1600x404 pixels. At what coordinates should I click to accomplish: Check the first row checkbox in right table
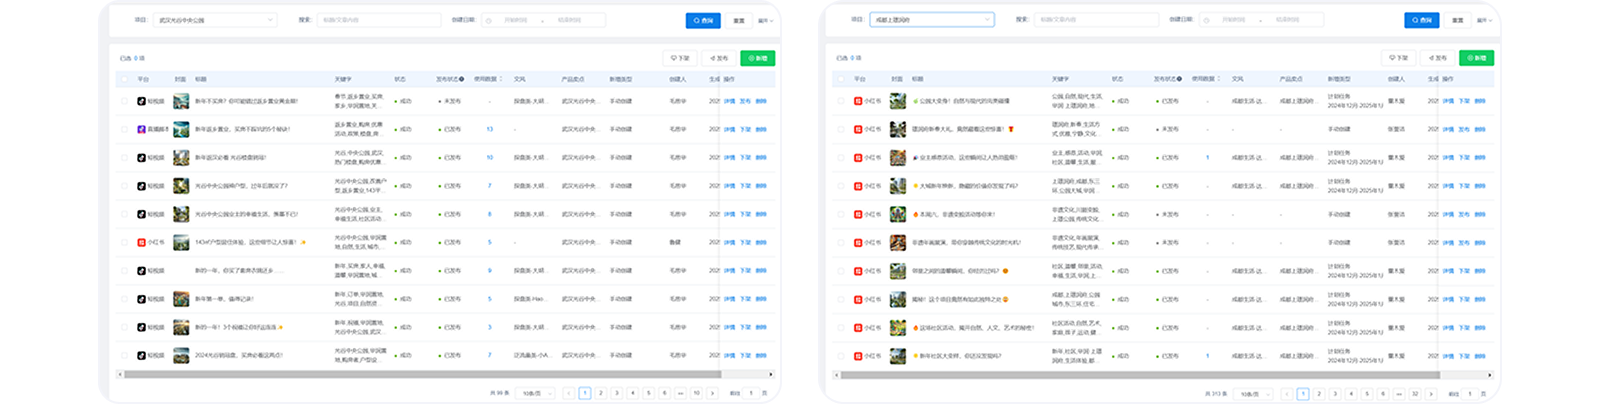pos(842,101)
